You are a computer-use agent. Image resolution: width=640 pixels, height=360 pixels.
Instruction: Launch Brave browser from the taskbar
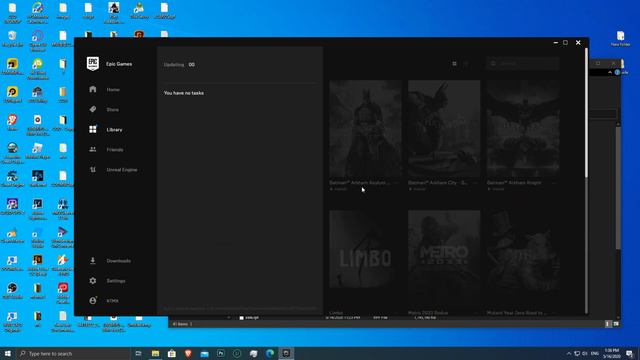188,353
